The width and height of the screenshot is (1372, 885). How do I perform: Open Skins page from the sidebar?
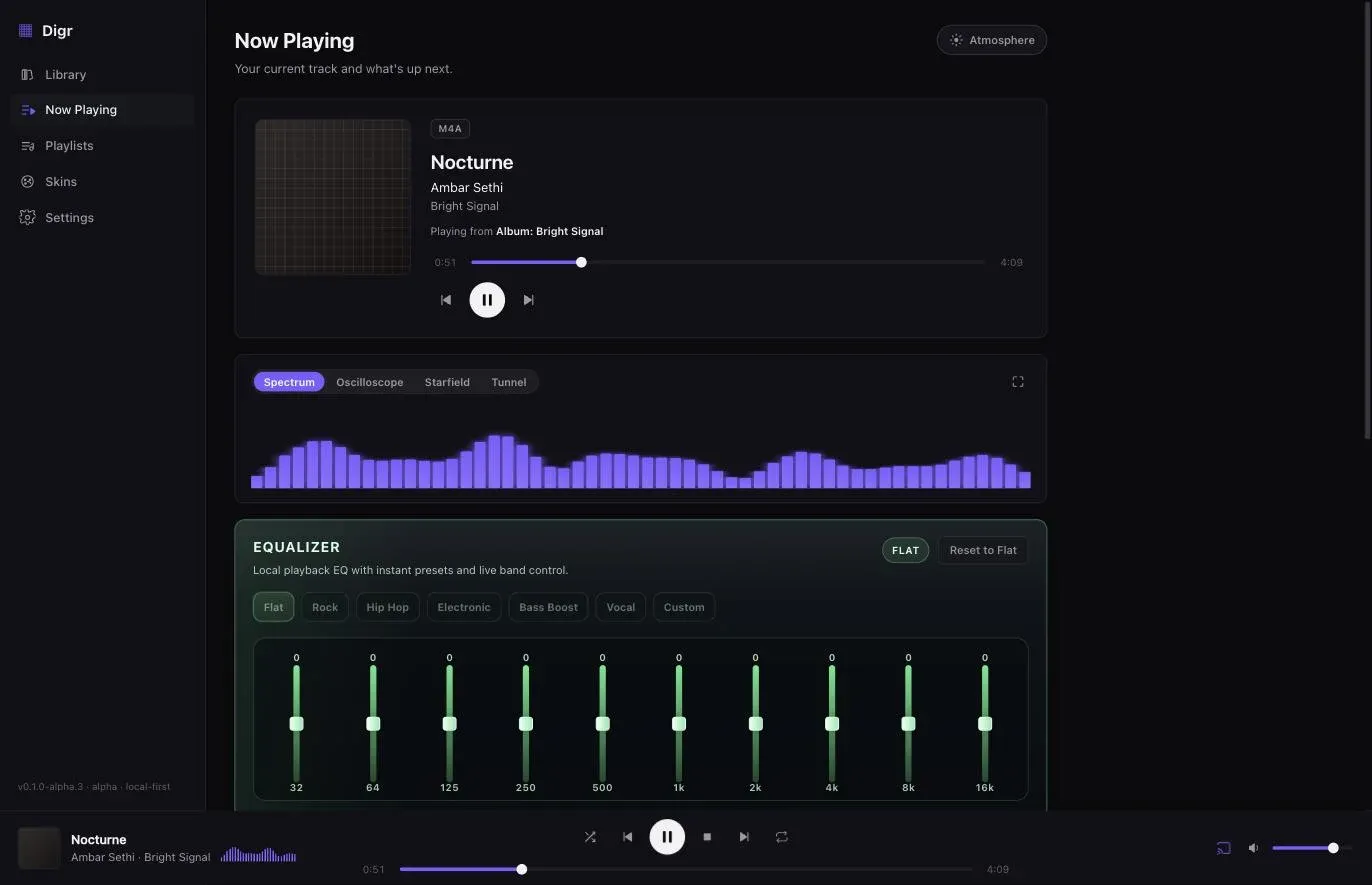pos(102,182)
